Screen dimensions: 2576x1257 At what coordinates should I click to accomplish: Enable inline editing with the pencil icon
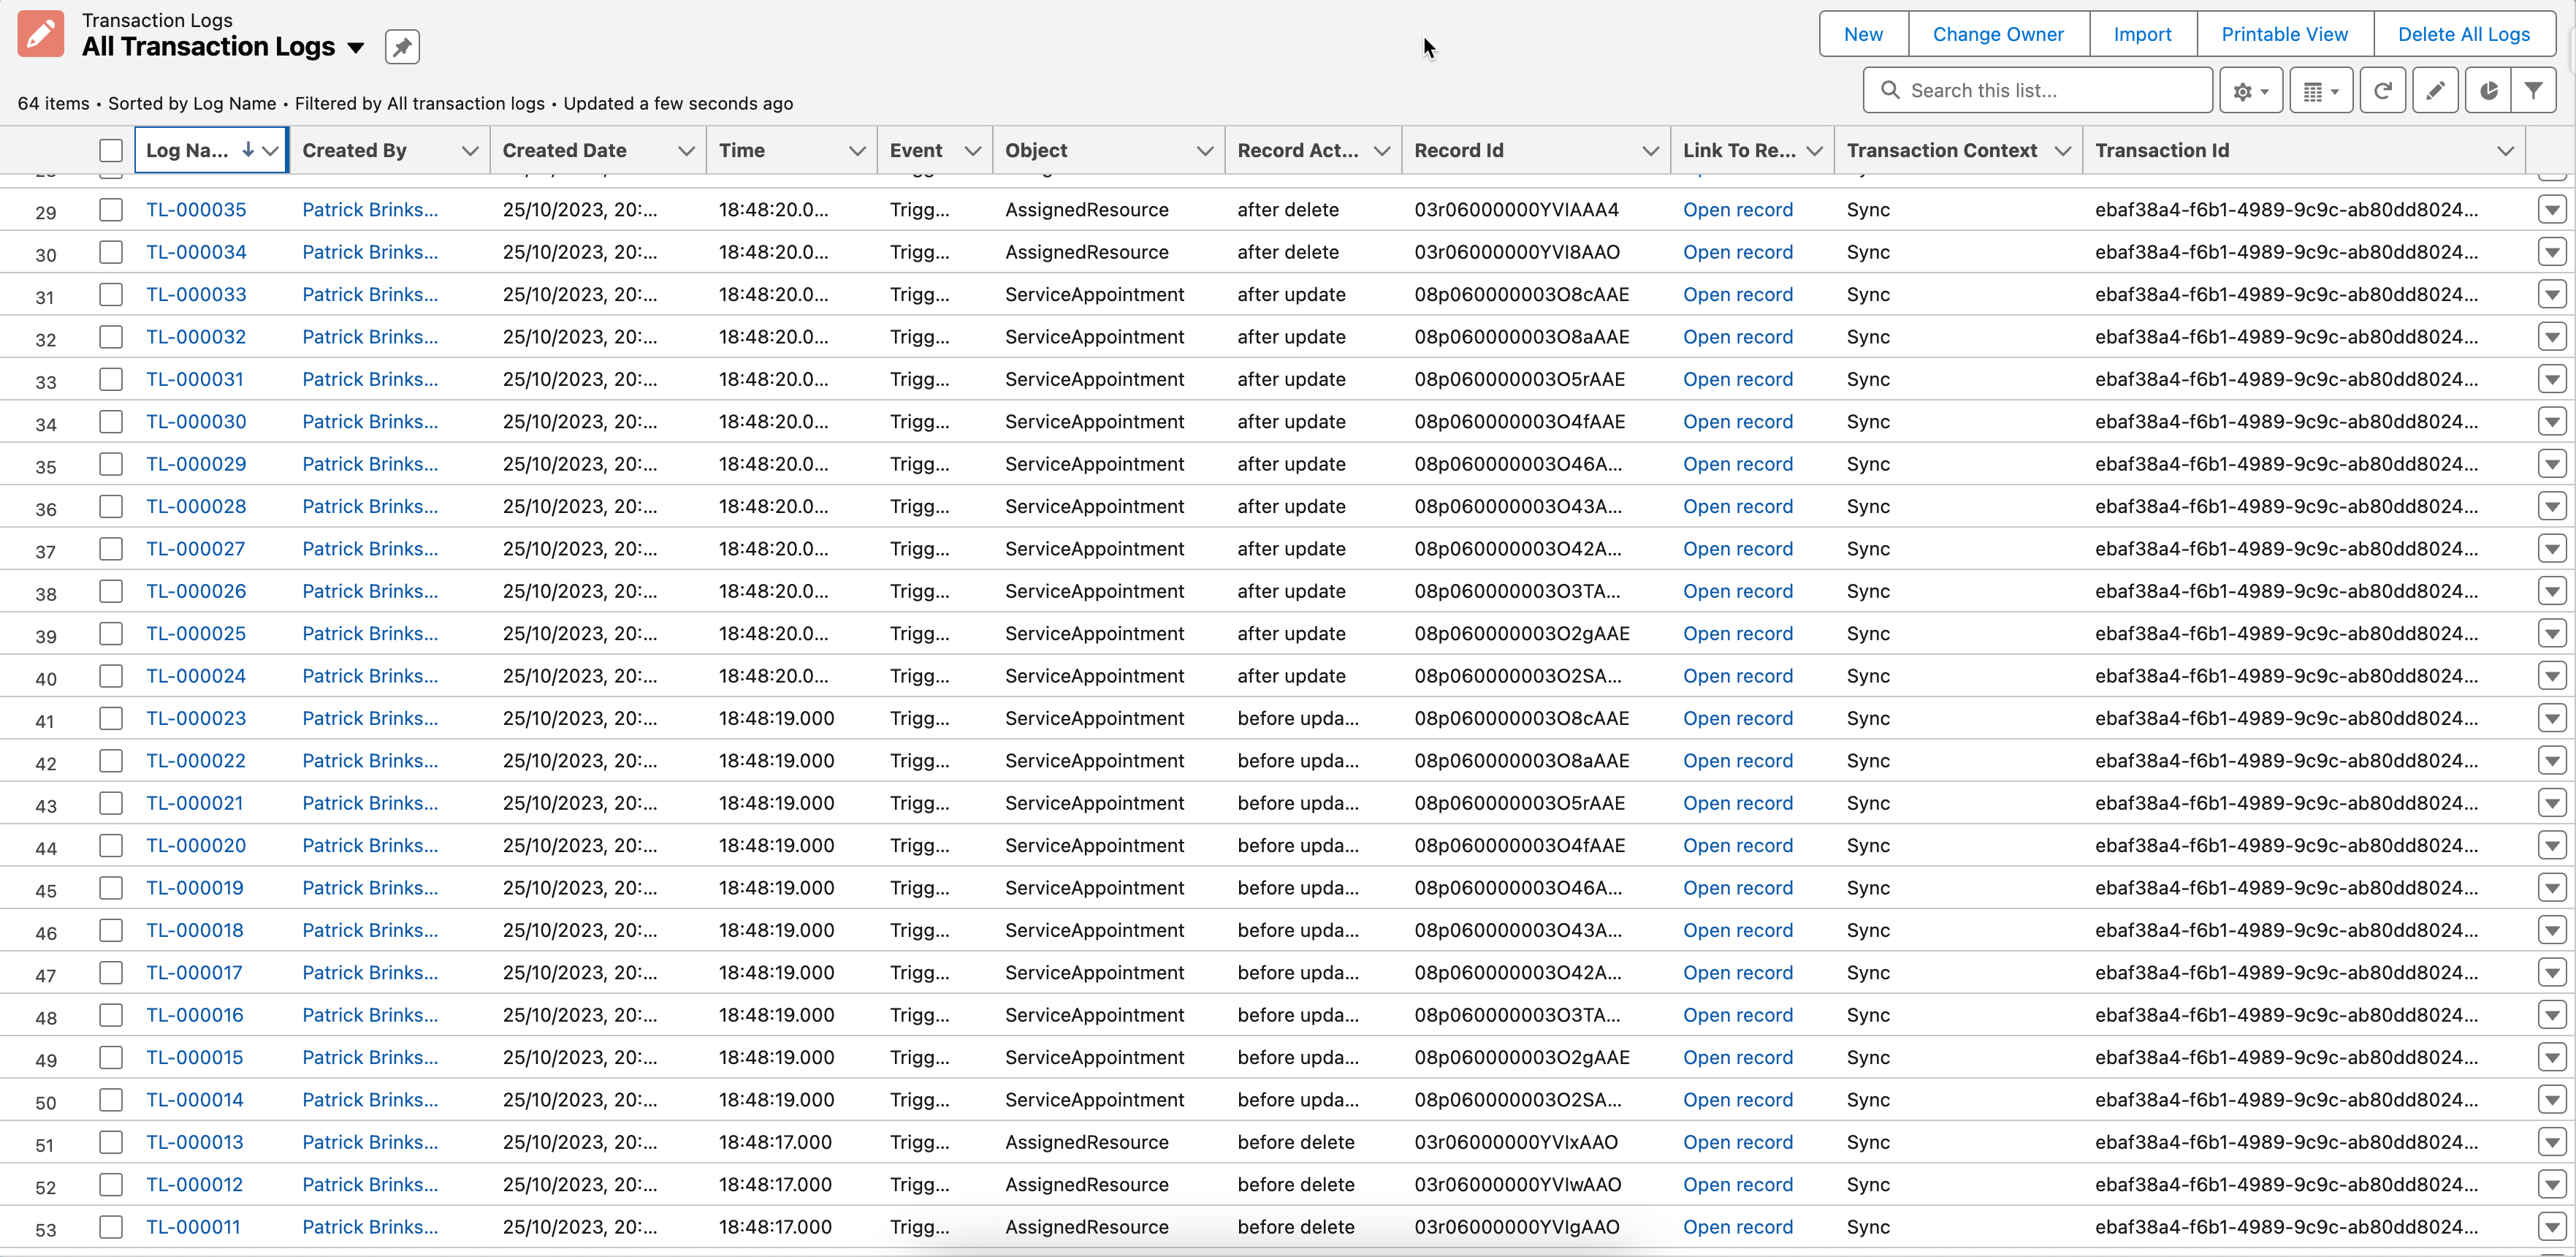2436,90
